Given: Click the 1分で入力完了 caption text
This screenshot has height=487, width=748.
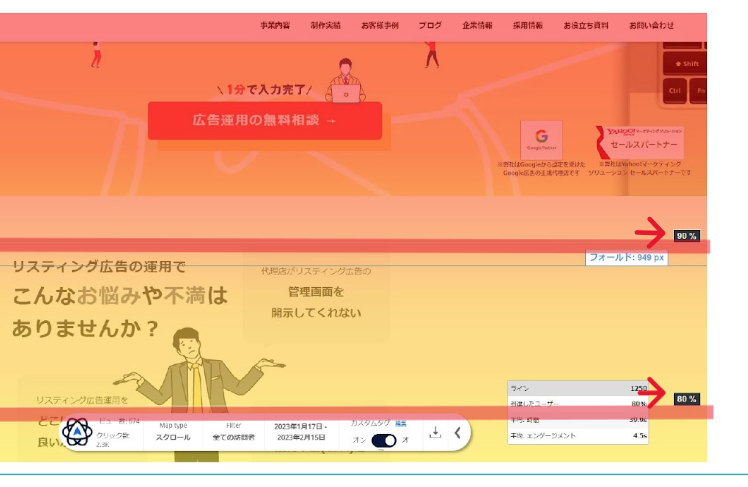Looking at the screenshot, I should pos(265,90).
